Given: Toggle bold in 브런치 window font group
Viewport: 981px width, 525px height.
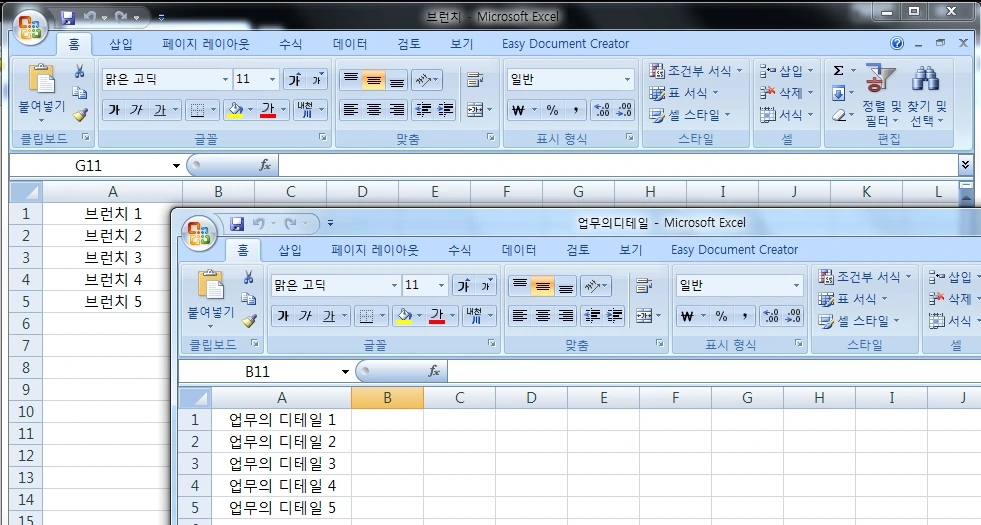Looking at the screenshot, I should point(114,110).
